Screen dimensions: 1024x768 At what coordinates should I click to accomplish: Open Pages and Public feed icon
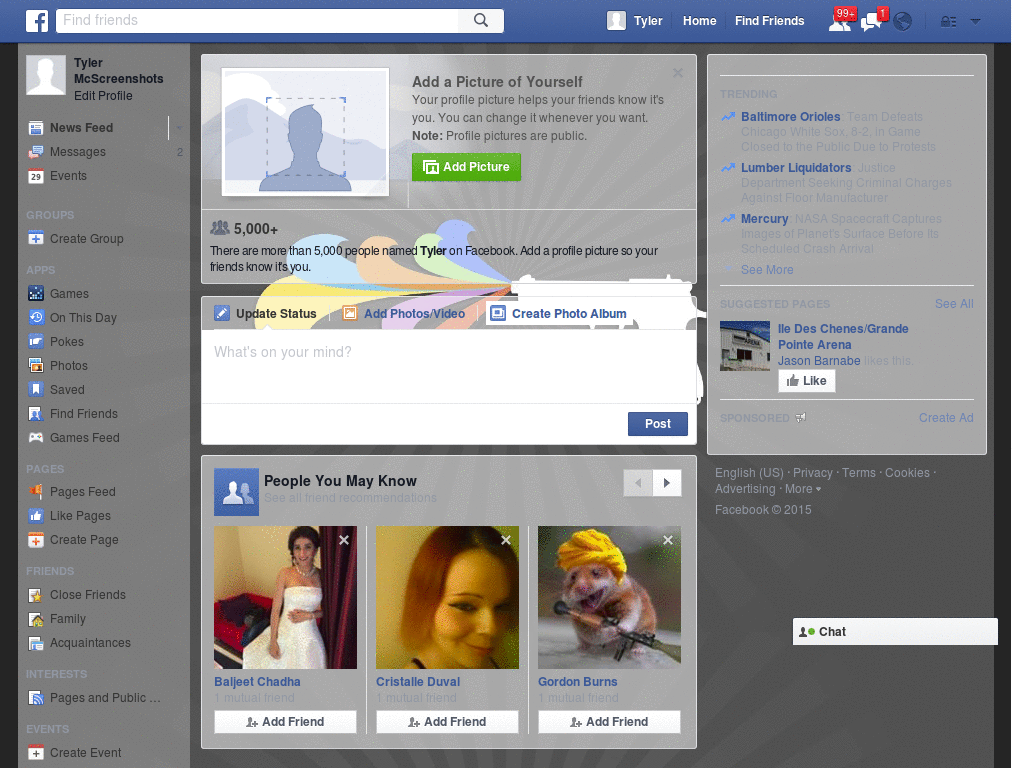click(x=36, y=698)
